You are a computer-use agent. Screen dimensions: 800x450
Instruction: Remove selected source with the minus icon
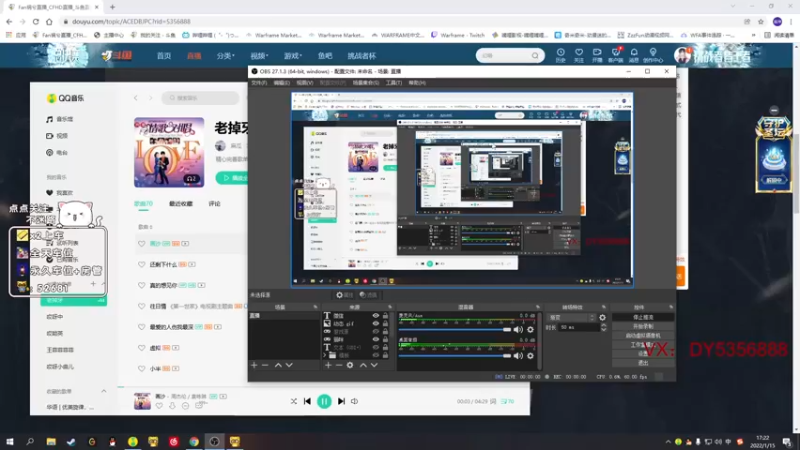coord(339,365)
